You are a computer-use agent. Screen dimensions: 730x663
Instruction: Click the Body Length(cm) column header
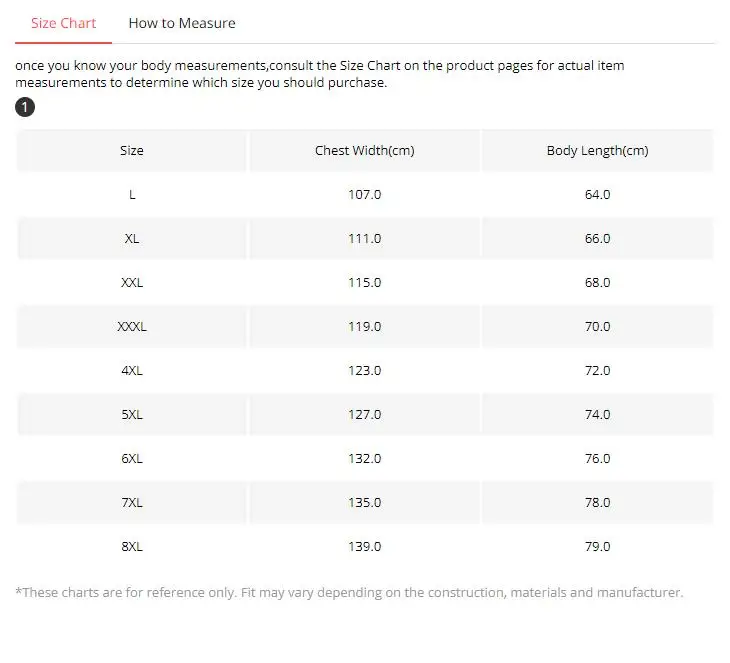pos(597,151)
